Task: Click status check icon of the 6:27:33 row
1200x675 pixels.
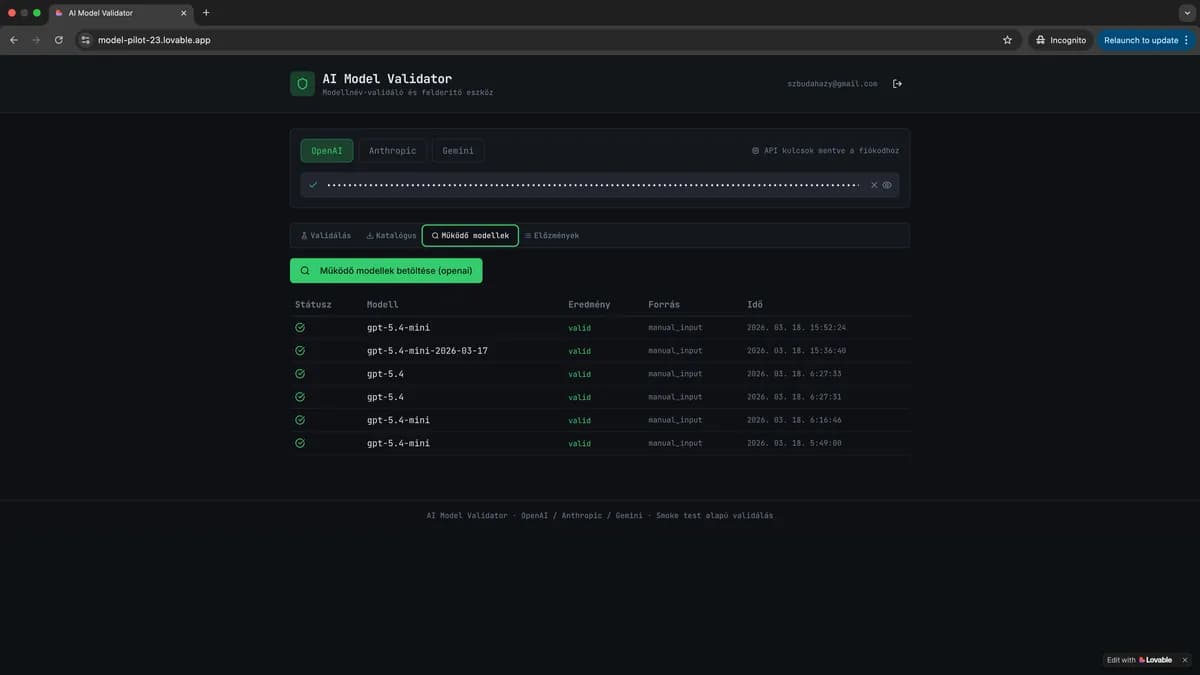Action: pyautogui.click(x=300, y=374)
